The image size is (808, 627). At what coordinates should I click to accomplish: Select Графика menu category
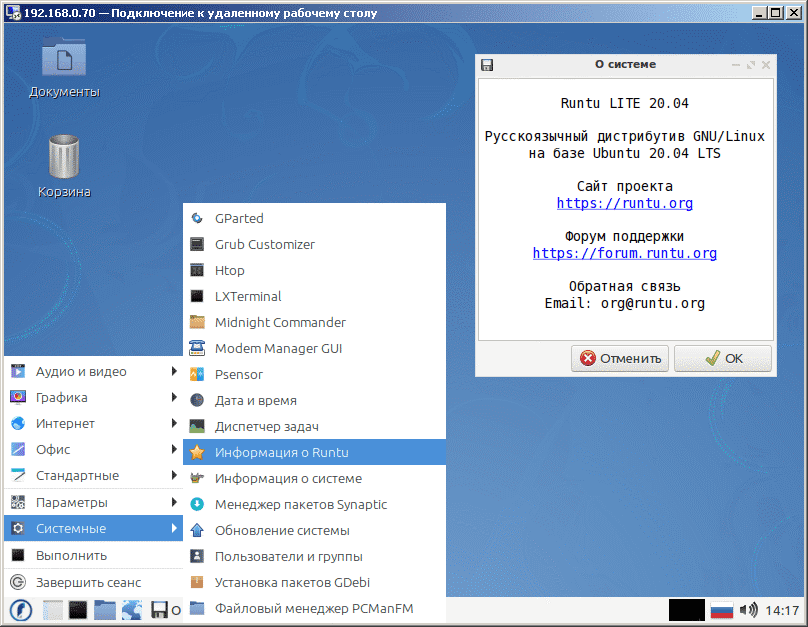[93, 397]
